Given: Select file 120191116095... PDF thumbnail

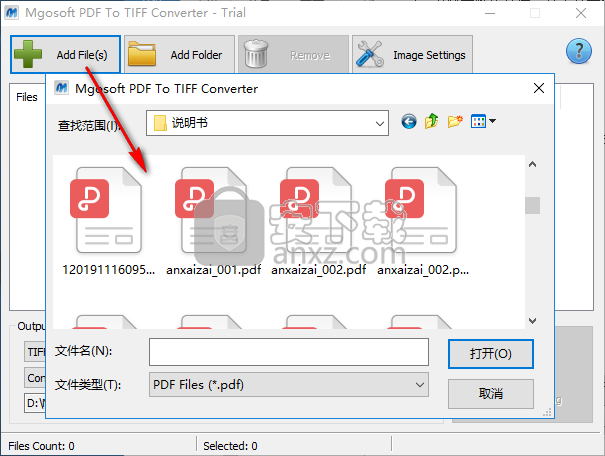Looking at the screenshot, I should coord(108,222).
